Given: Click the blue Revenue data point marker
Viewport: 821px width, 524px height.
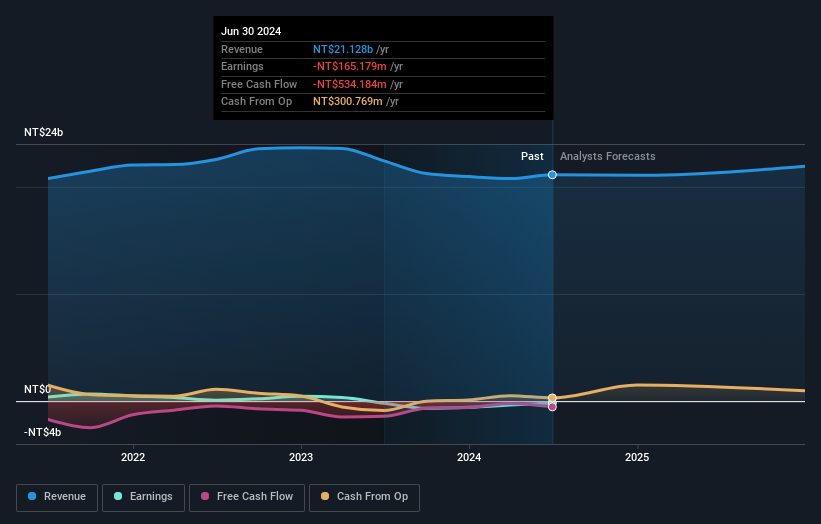Looking at the screenshot, I should click(x=552, y=175).
